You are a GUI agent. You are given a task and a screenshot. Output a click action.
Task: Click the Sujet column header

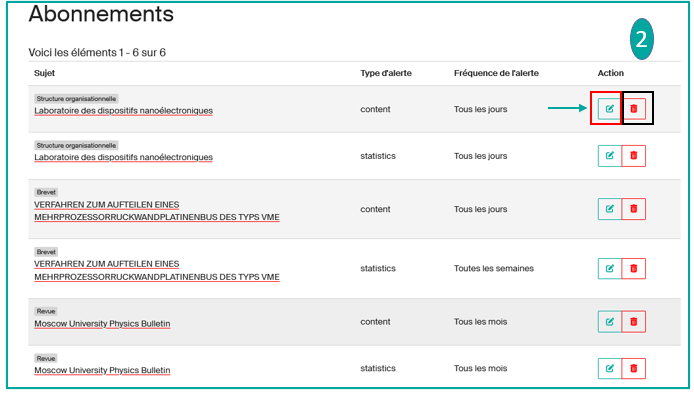45,73
